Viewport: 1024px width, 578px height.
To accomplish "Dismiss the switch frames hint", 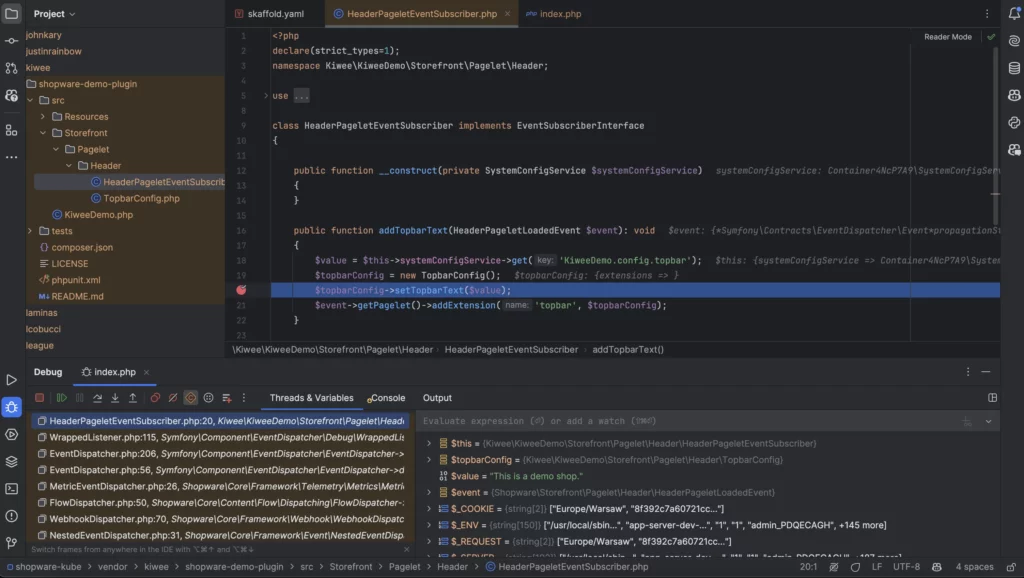I will coord(406,550).
